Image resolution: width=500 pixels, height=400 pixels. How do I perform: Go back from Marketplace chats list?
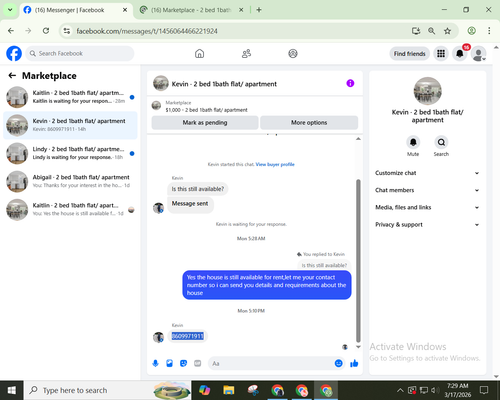click(x=12, y=76)
